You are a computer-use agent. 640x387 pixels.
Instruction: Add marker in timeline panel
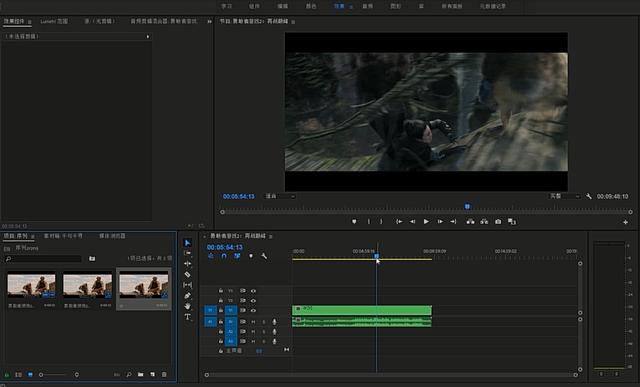(251, 256)
